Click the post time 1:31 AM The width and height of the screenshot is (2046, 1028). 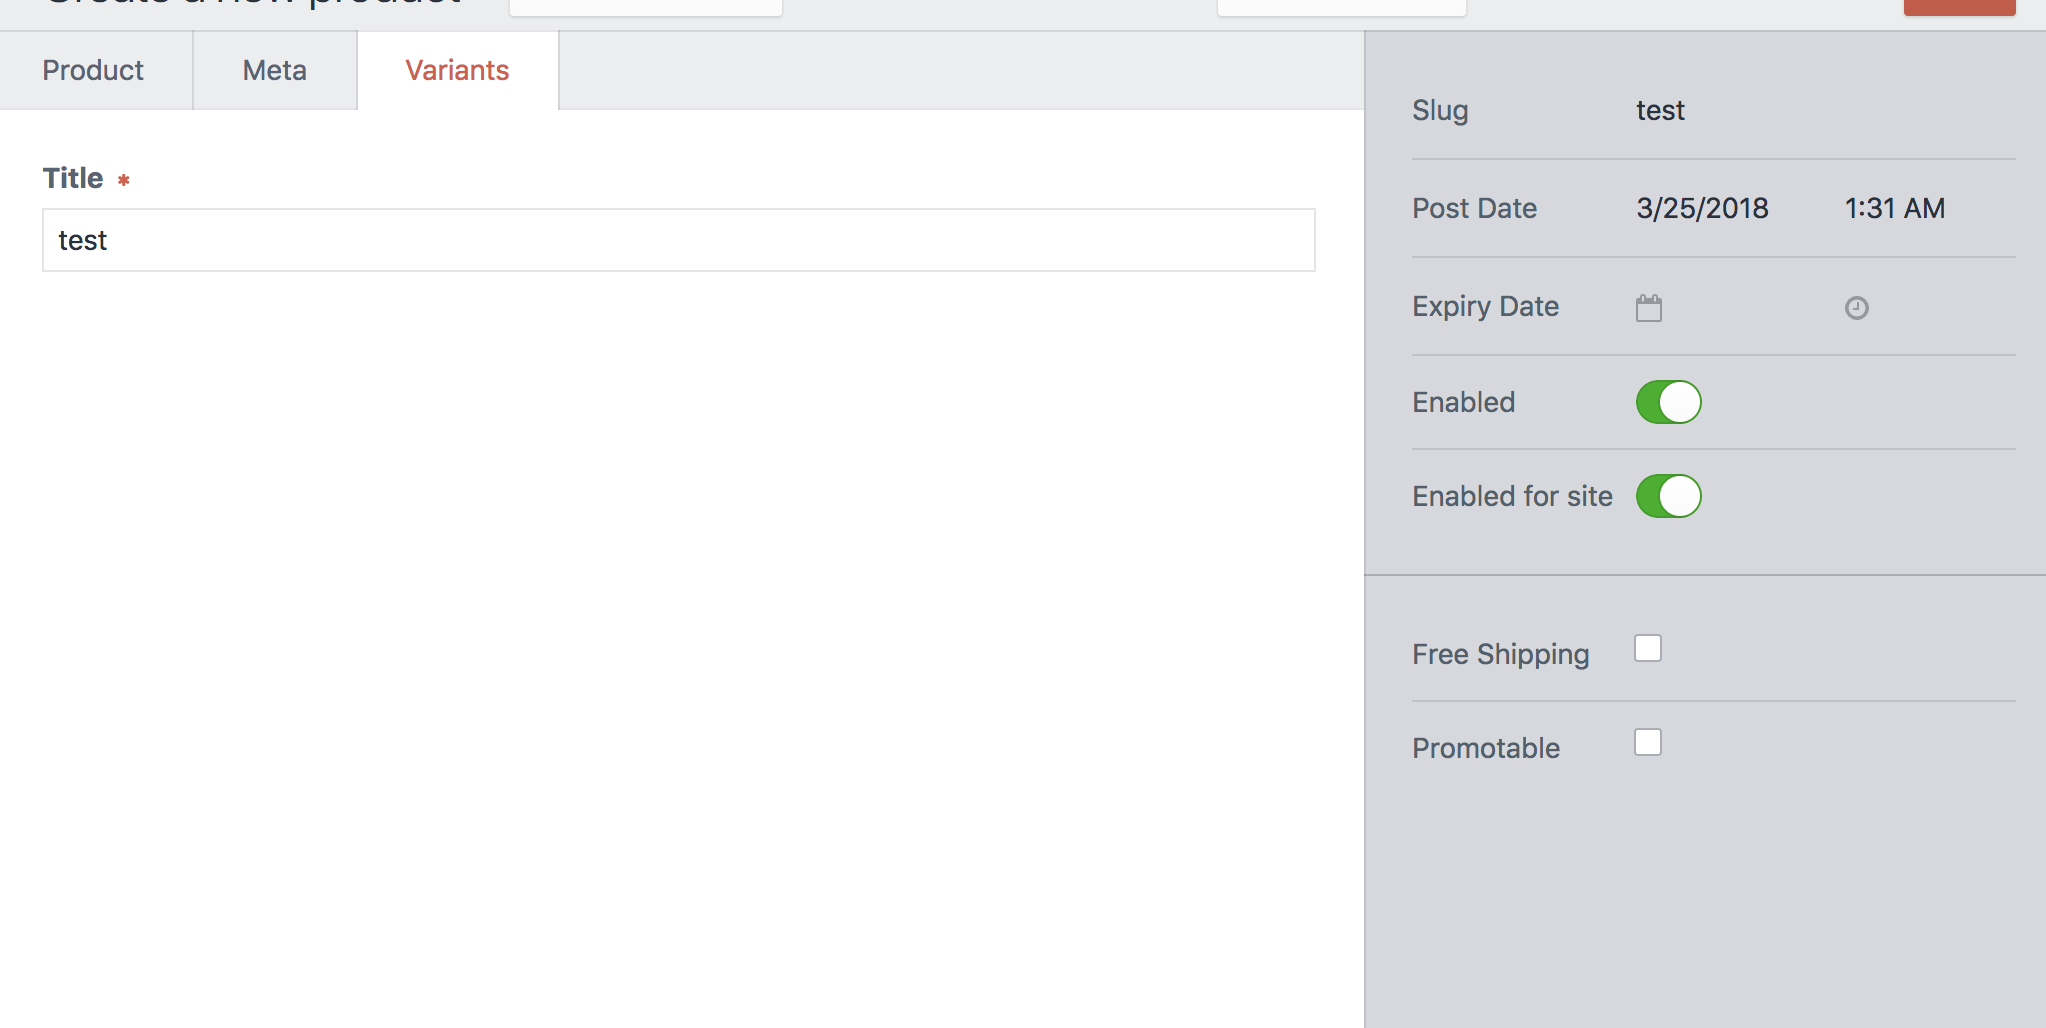[1893, 208]
